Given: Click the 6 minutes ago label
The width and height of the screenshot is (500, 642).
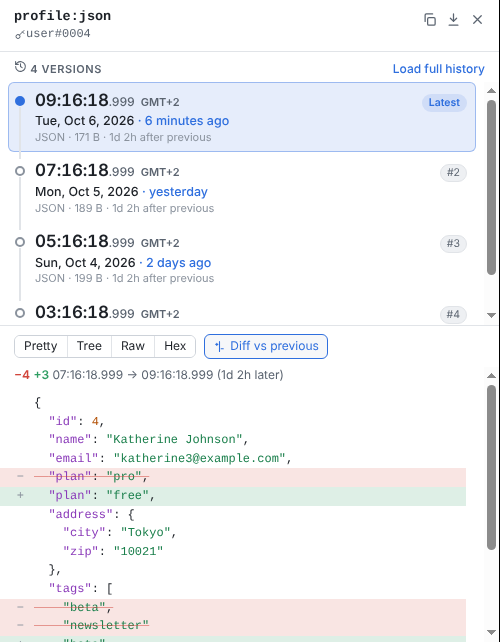Looking at the screenshot, I should (187, 121).
